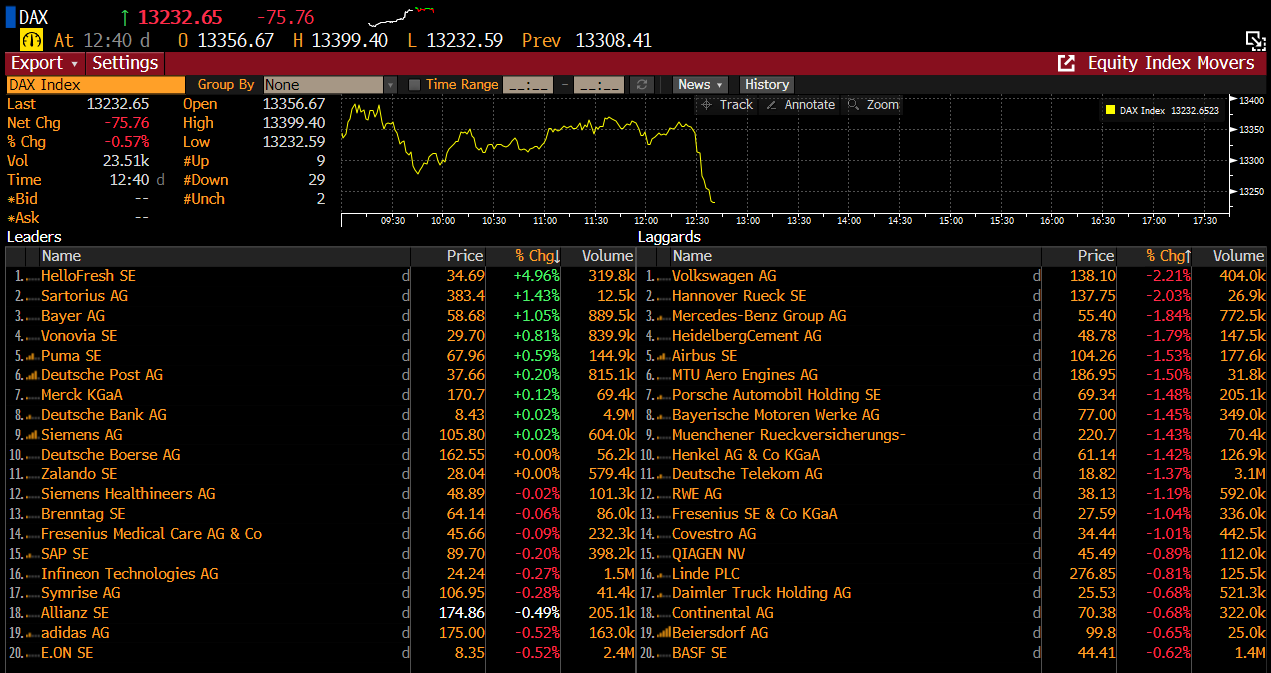Viewport: 1271px width, 673px height.
Task: Enable the Time Range checkbox
Action: coord(415,85)
